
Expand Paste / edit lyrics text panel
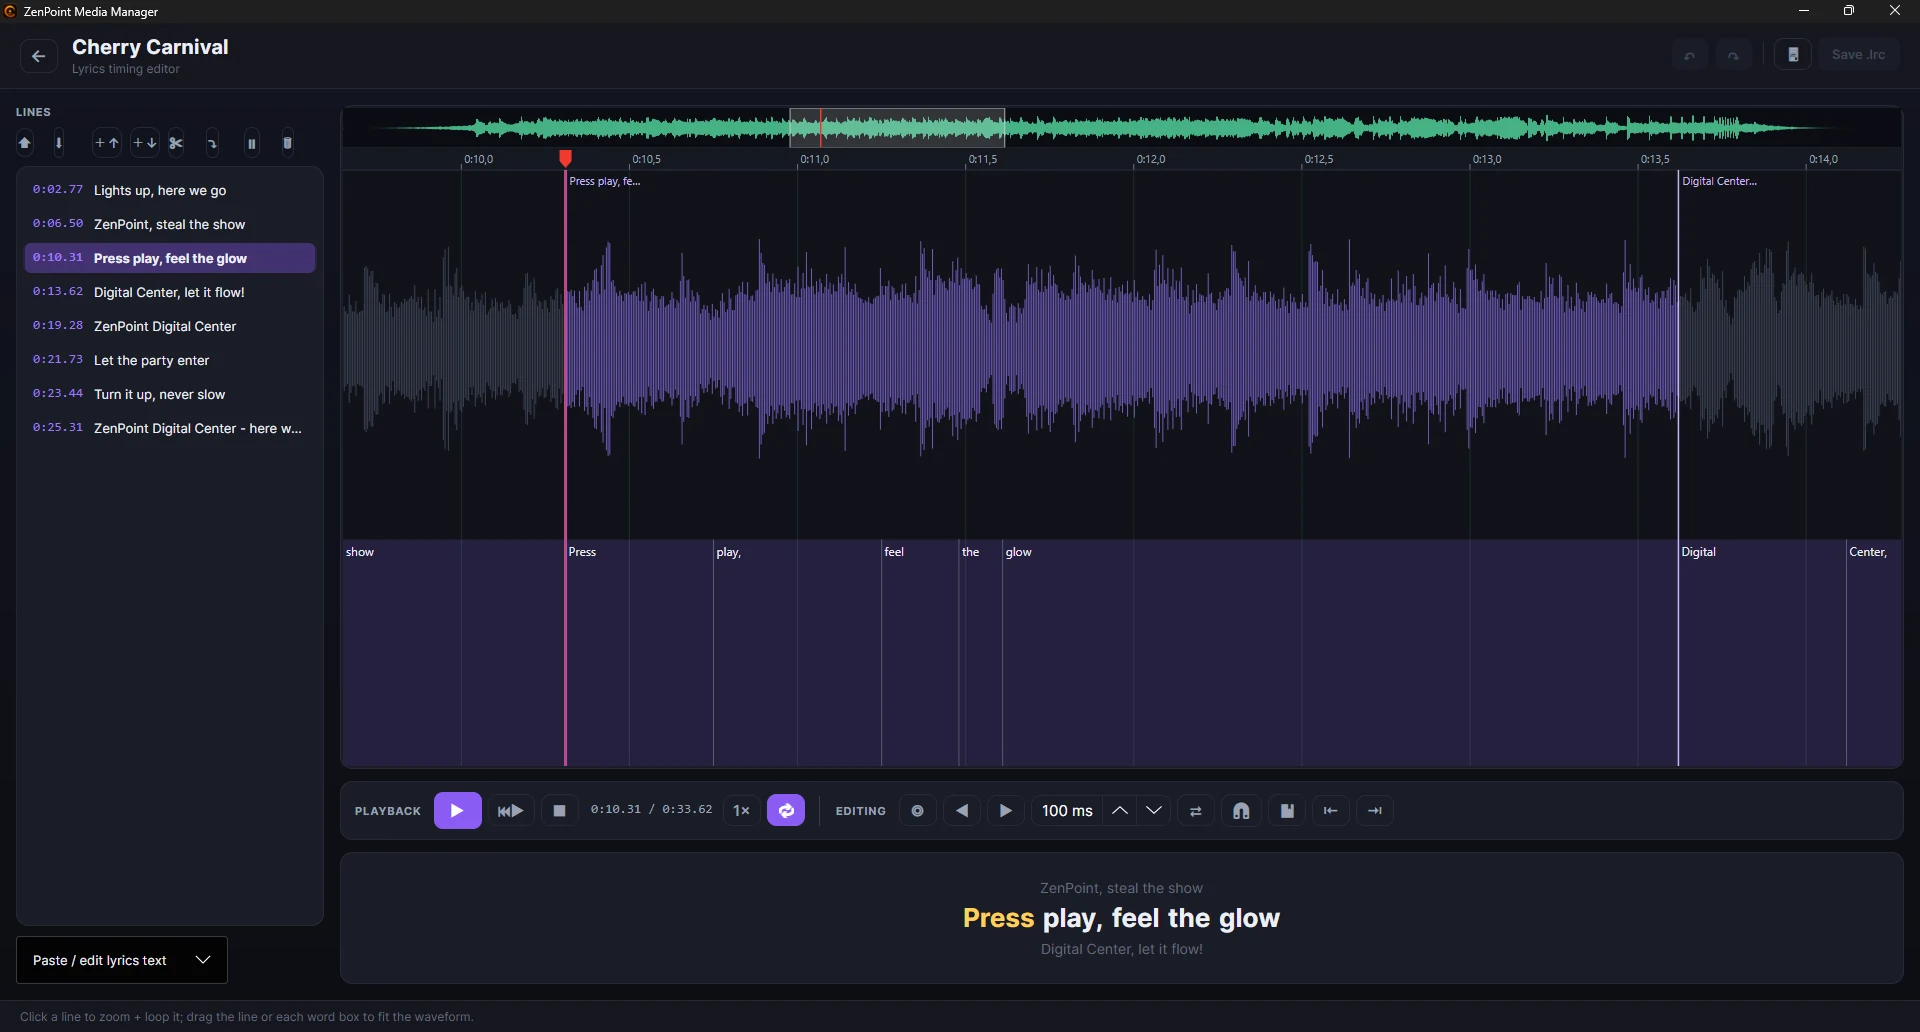(122, 960)
